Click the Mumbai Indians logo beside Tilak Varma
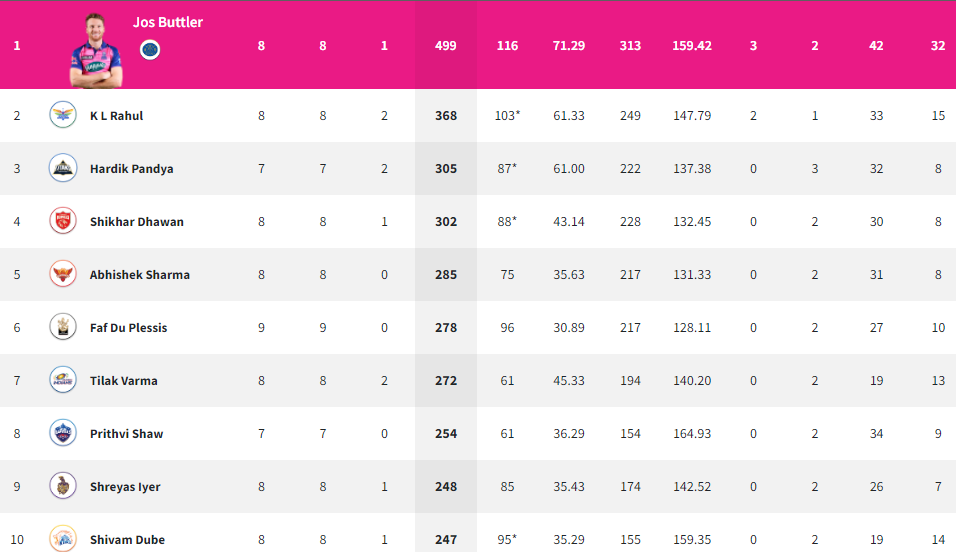 pyautogui.click(x=63, y=380)
